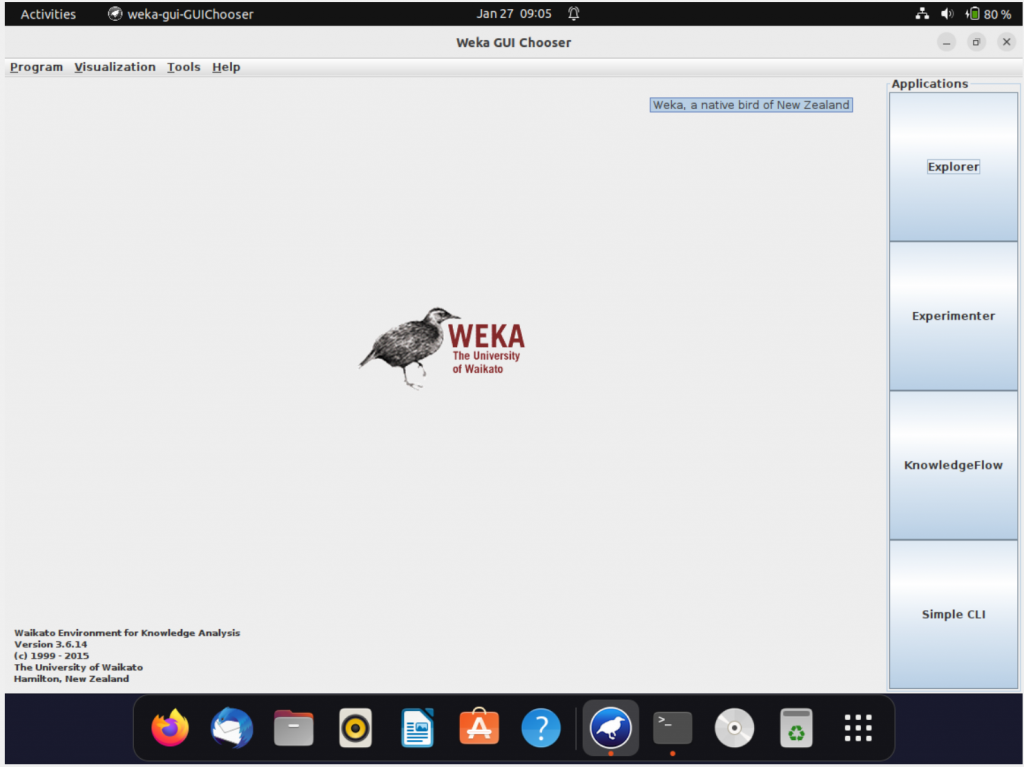
Task: Launch Rhythmbox music player from dock
Action: pos(355,727)
